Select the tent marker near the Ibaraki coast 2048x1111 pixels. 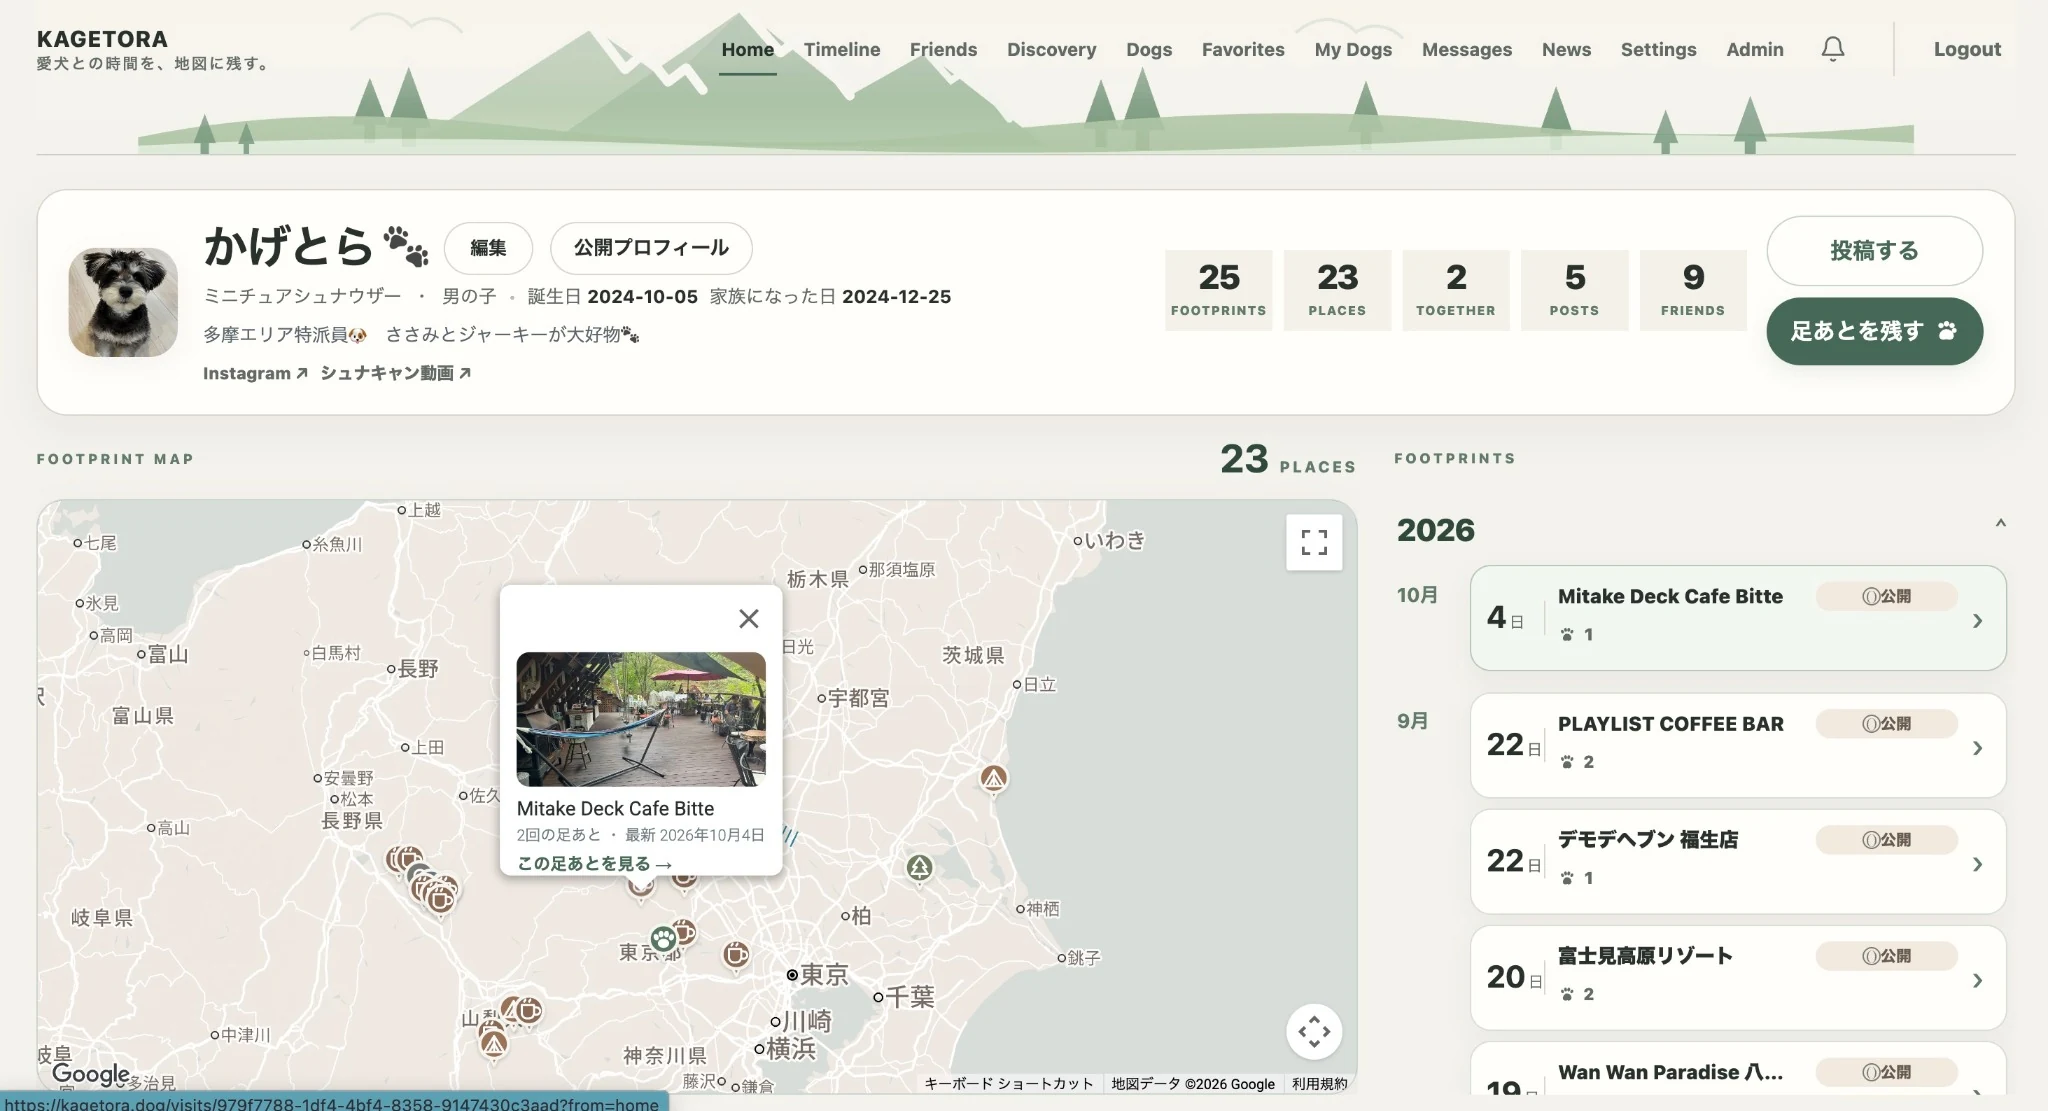click(993, 778)
